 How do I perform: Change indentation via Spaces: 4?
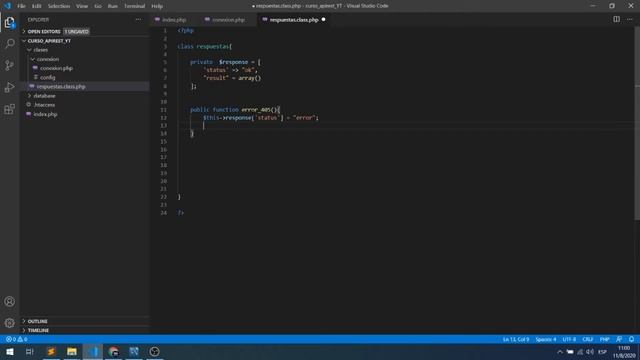pos(546,339)
